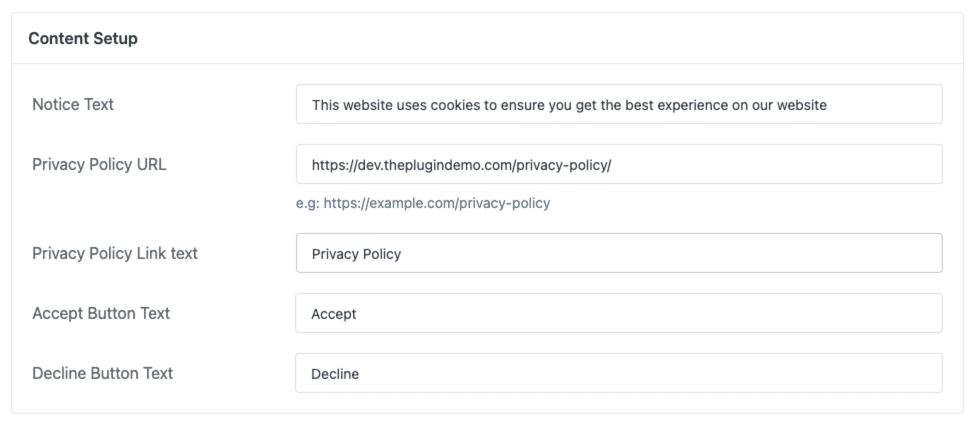The width and height of the screenshot is (973, 423).
Task: Click the "Privacy Policy" value in link text field
Action: point(356,254)
